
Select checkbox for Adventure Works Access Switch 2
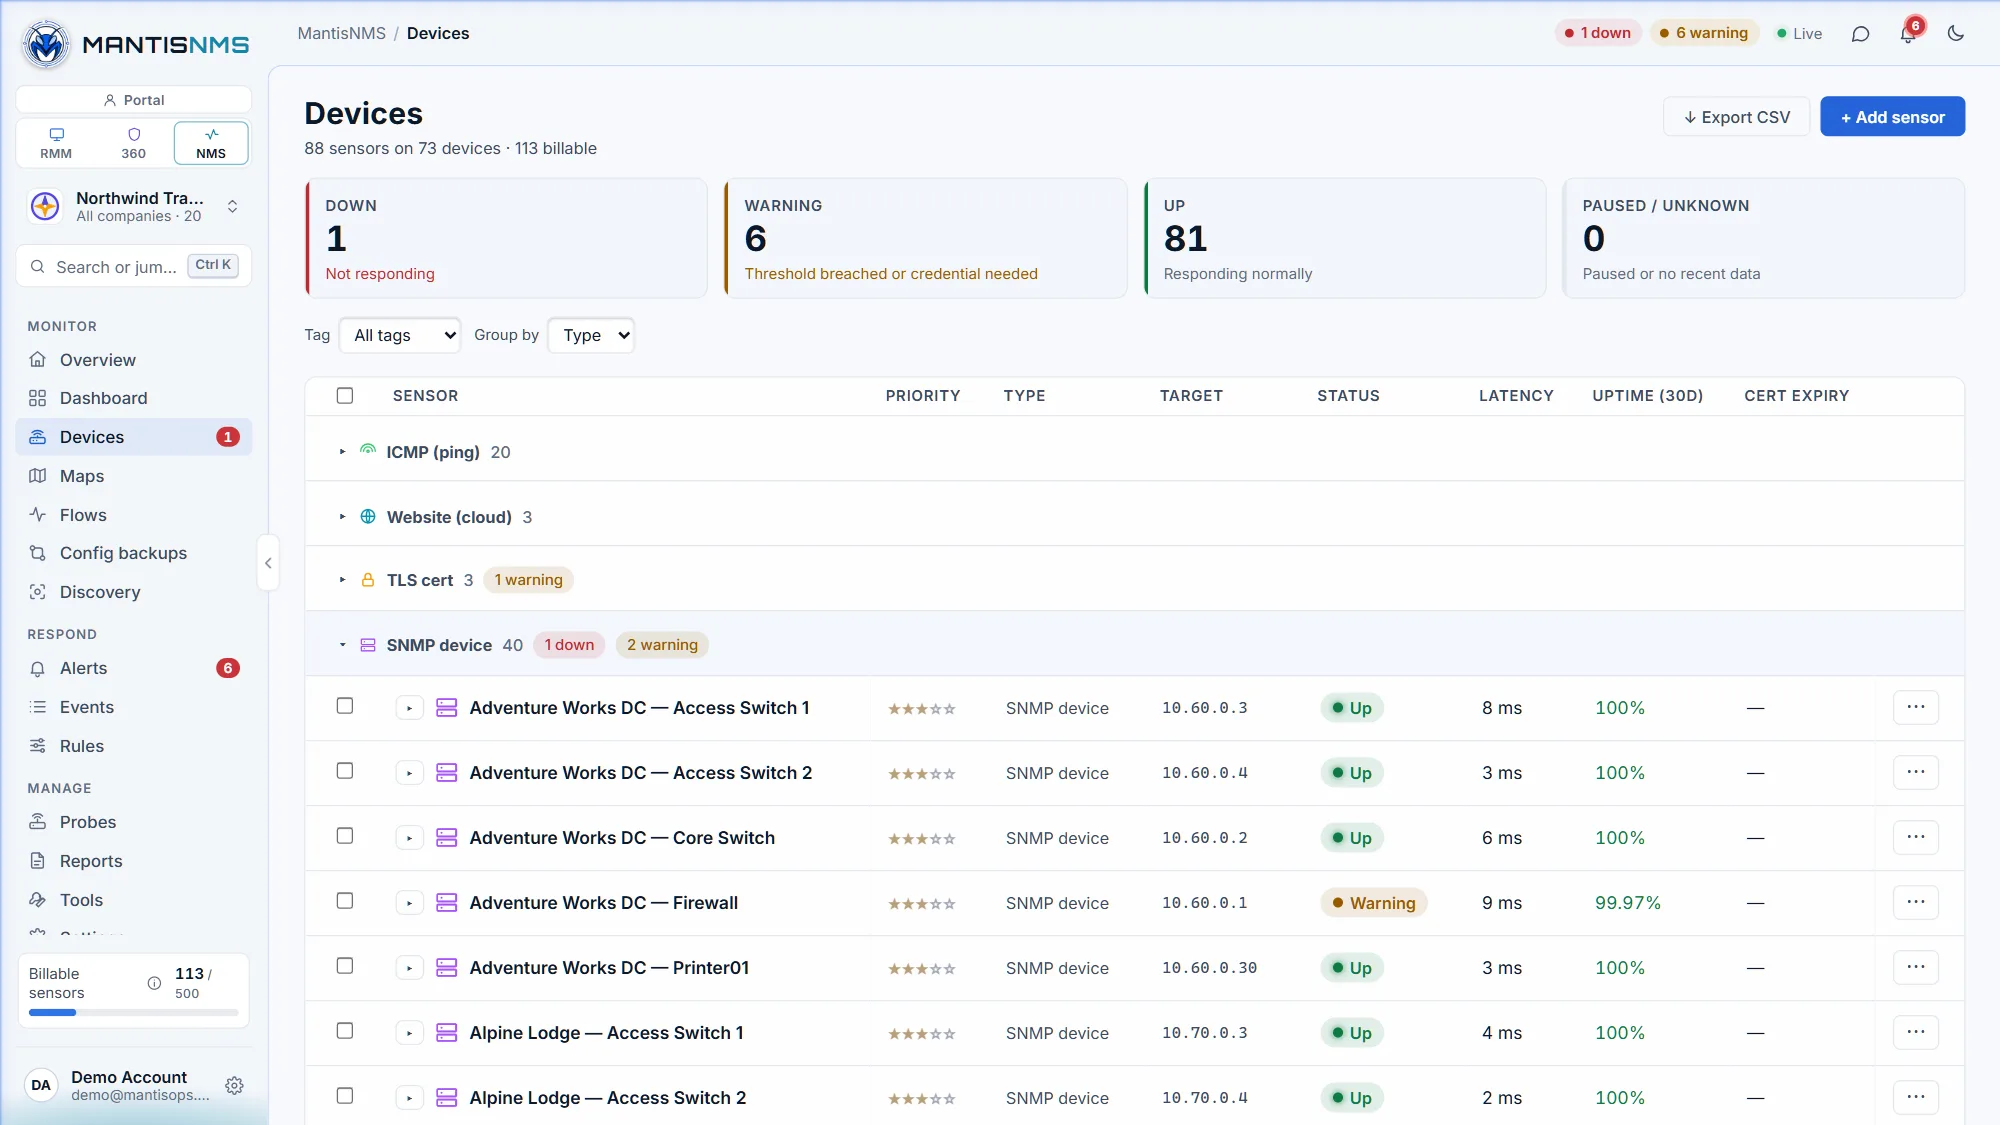click(345, 771)
